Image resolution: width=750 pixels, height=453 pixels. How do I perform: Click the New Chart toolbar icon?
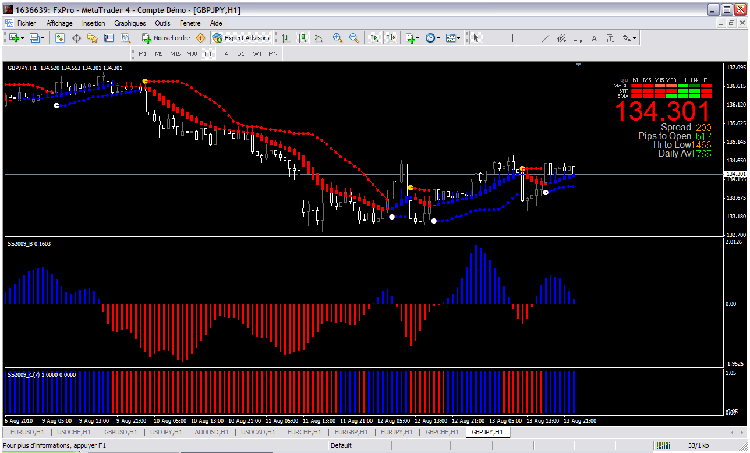[x=13, y=38]
